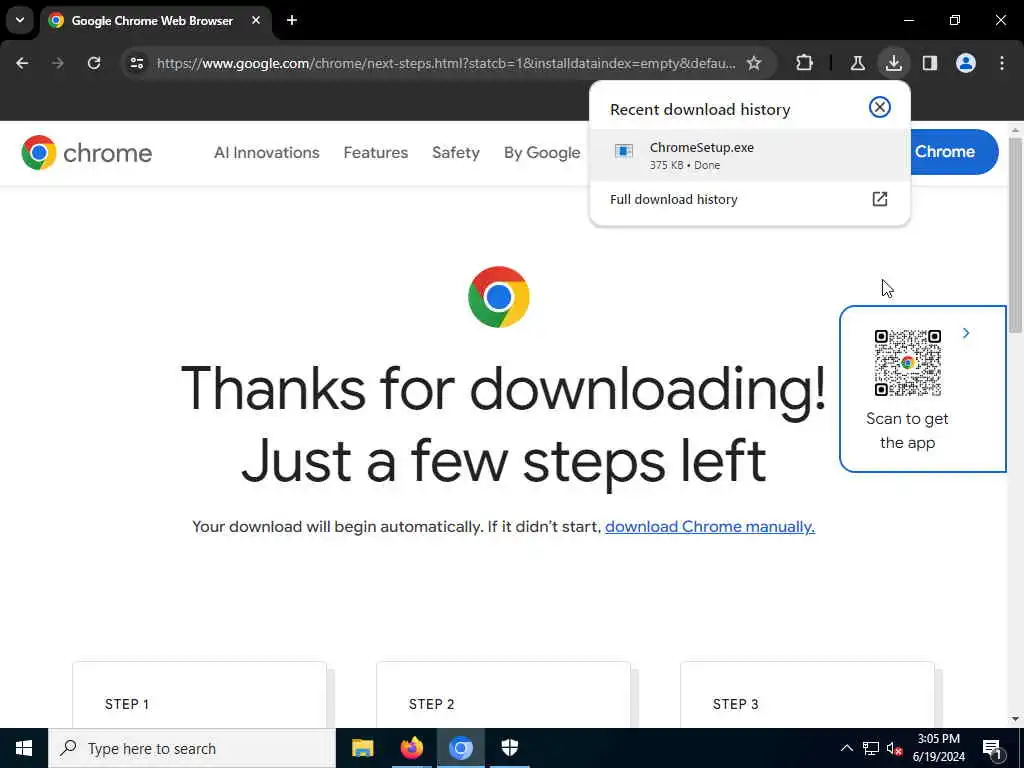Open ChromeSetup.exe from download list
The height and width of the screenshot is (768, 1024).
tap(749, 155)
